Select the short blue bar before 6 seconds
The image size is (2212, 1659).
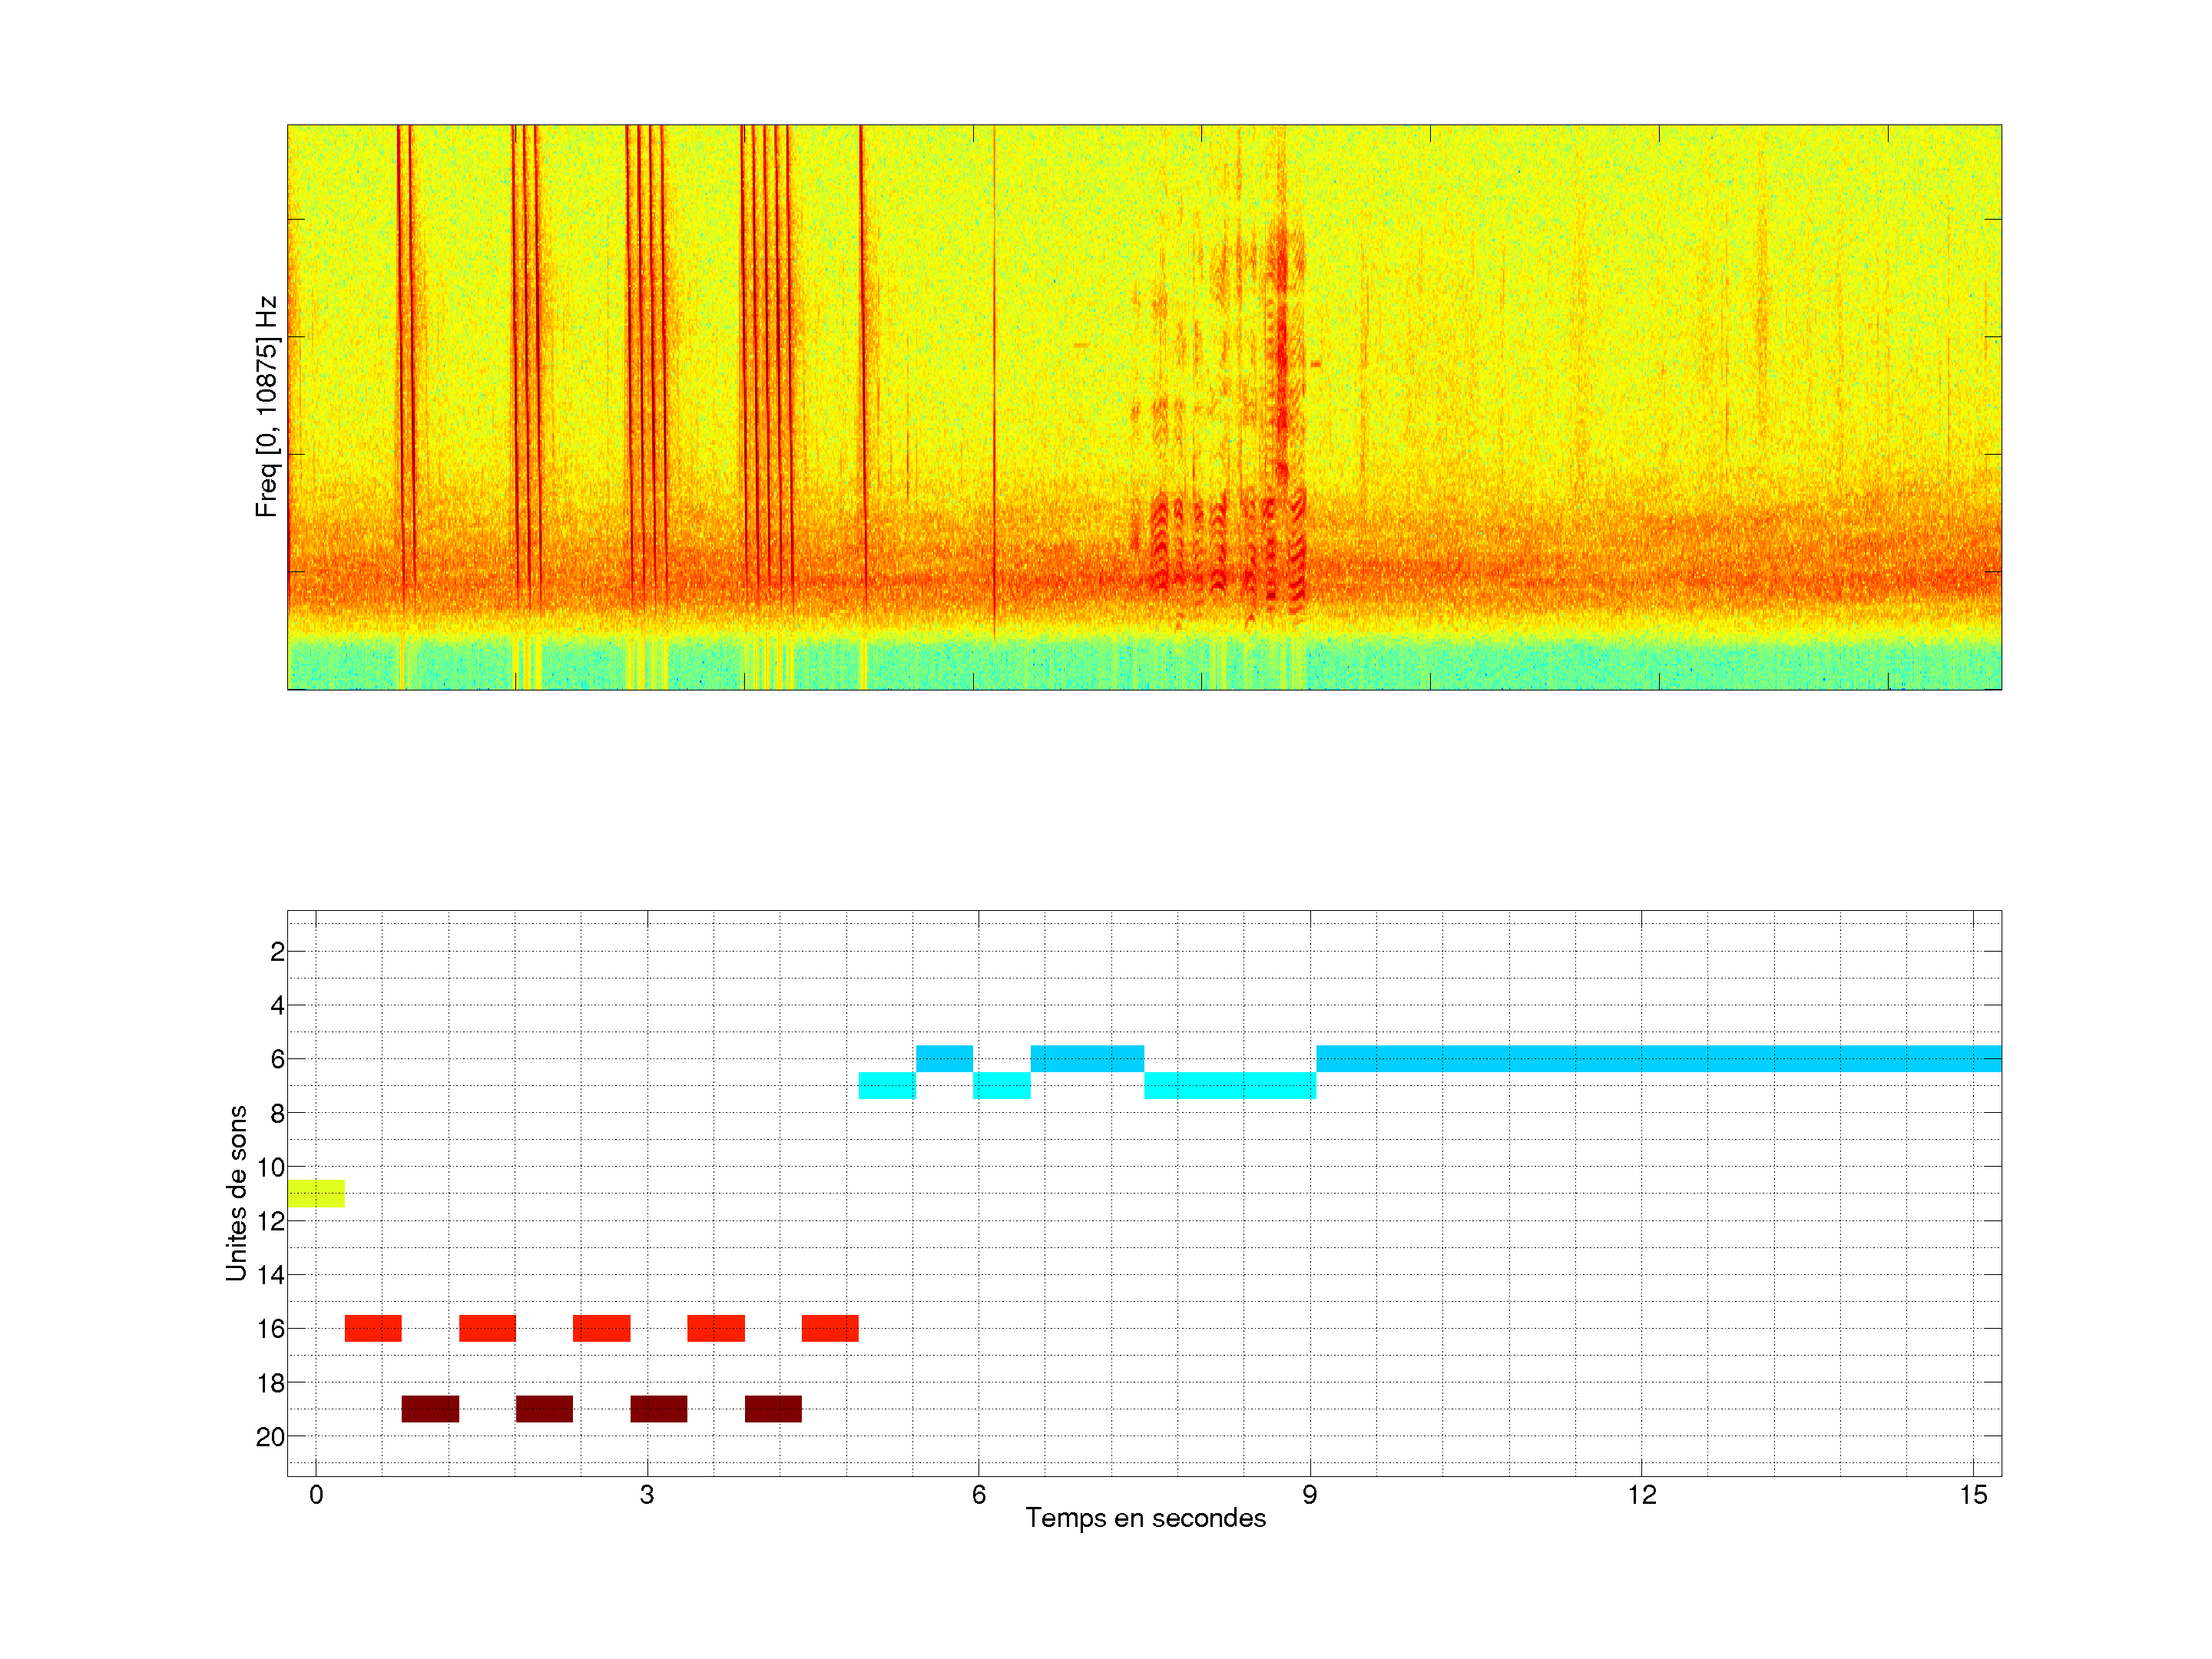coord(944,1058)
